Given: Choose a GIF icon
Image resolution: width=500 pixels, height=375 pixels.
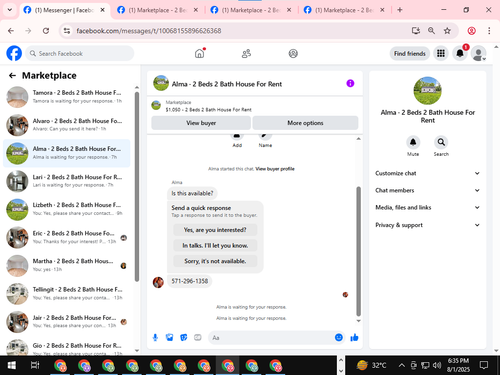Looking at the screenshot, I should click(x=198, y=338).
